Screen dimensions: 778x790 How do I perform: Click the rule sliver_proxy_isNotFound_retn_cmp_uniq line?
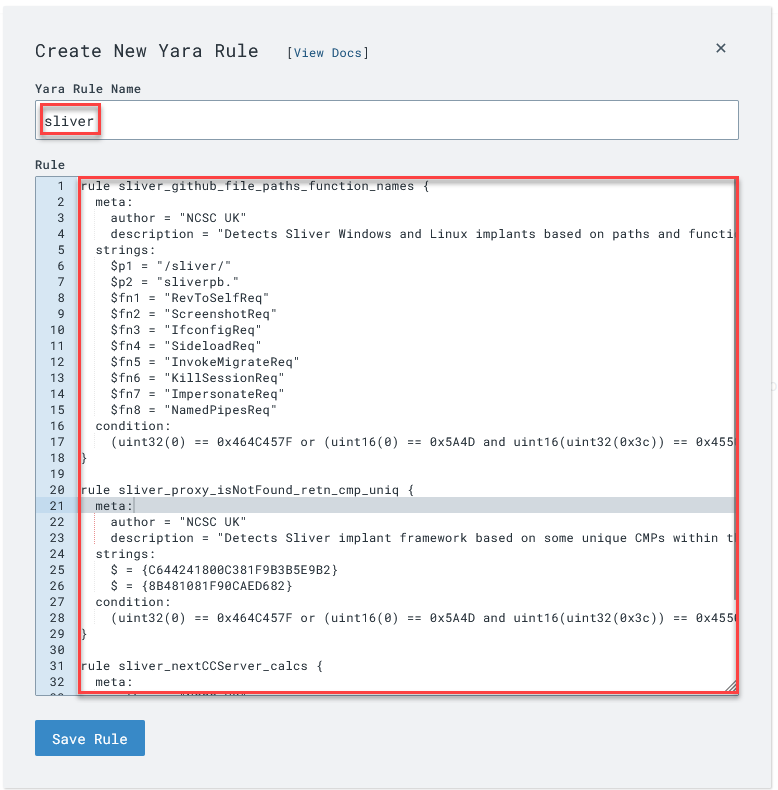247,490
